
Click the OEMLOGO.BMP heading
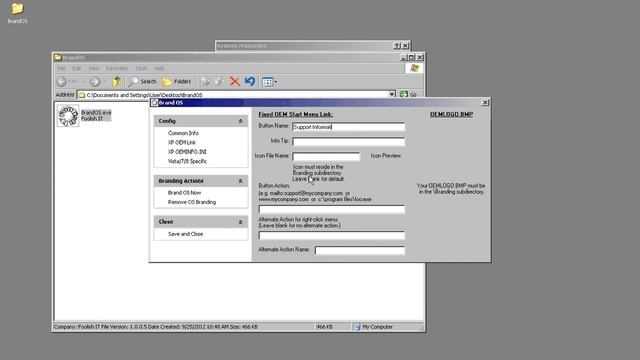pyautogui.click(x=451, y=114)
